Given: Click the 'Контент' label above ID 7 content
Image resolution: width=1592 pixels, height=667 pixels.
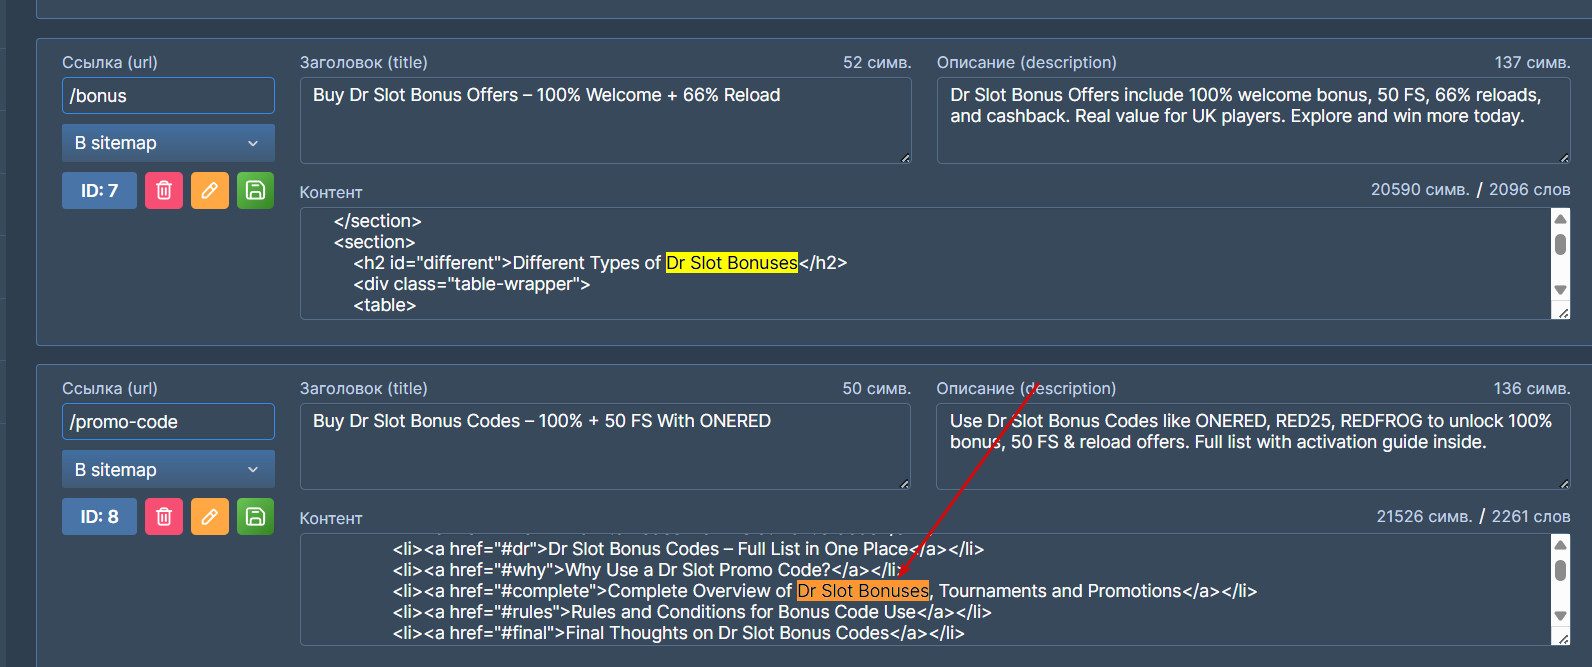Looking at the screenshot, I should tap(331, 192).
